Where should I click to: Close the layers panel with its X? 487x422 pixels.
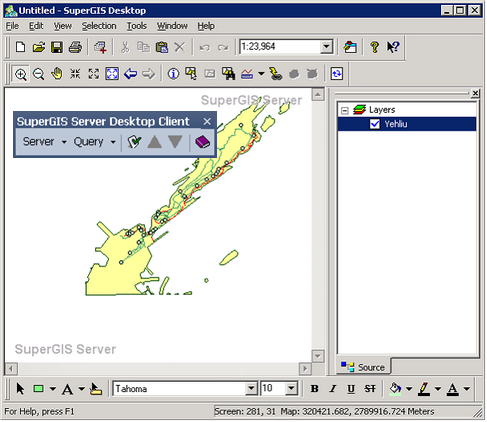coord(475,94)
